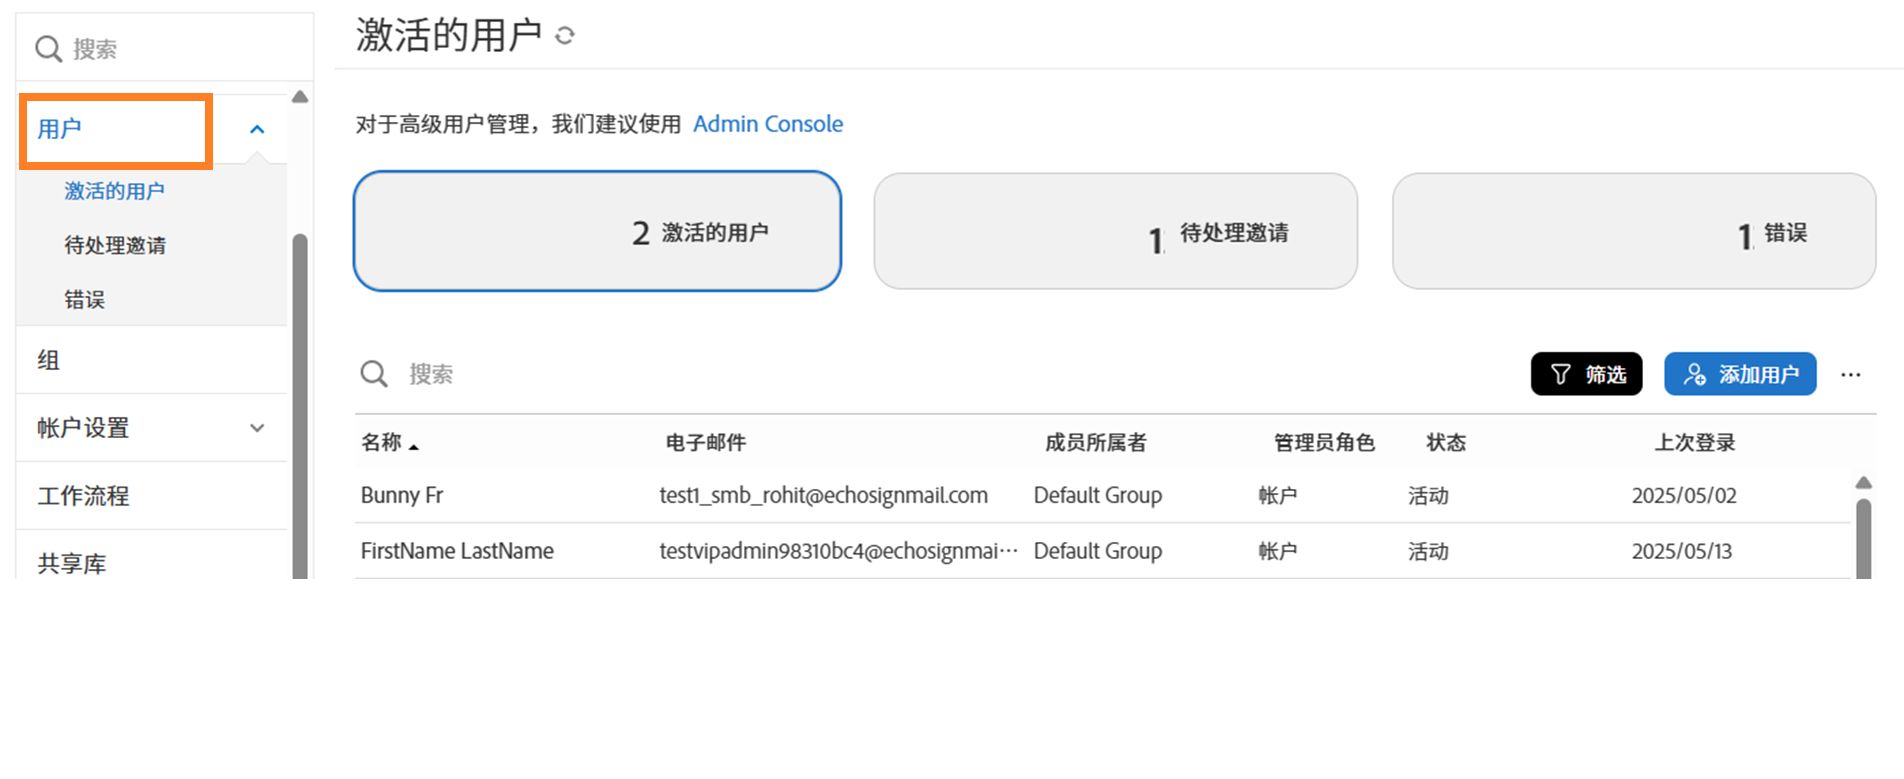Click the 2025/05/13 login date
1904x779 pixels.
(1682, 551)
